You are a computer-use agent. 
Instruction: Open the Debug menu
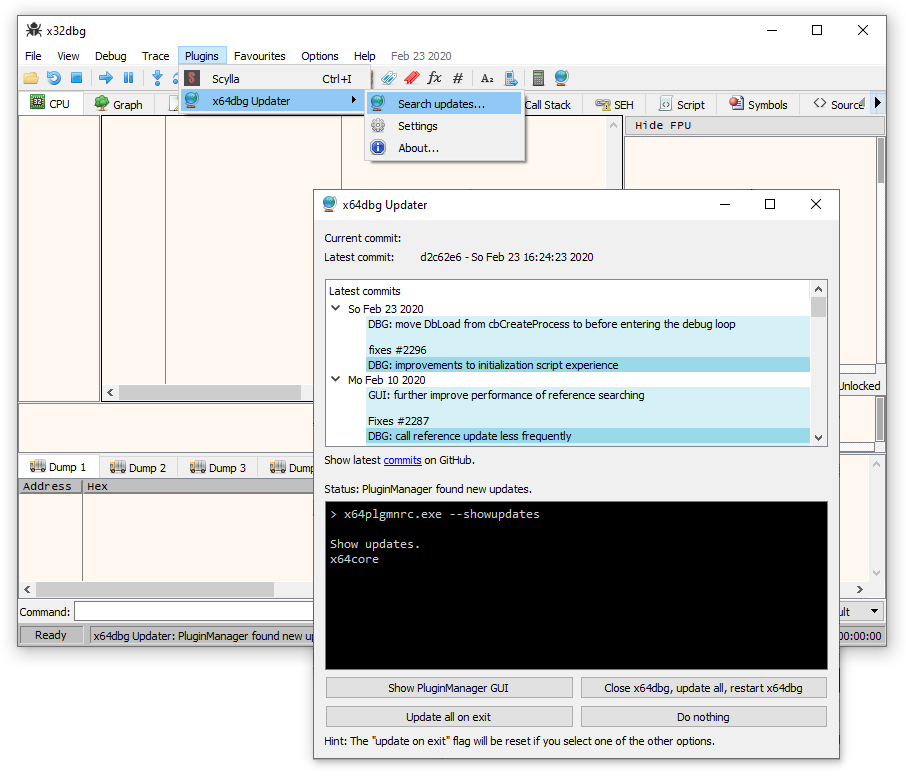coord(110,56)
